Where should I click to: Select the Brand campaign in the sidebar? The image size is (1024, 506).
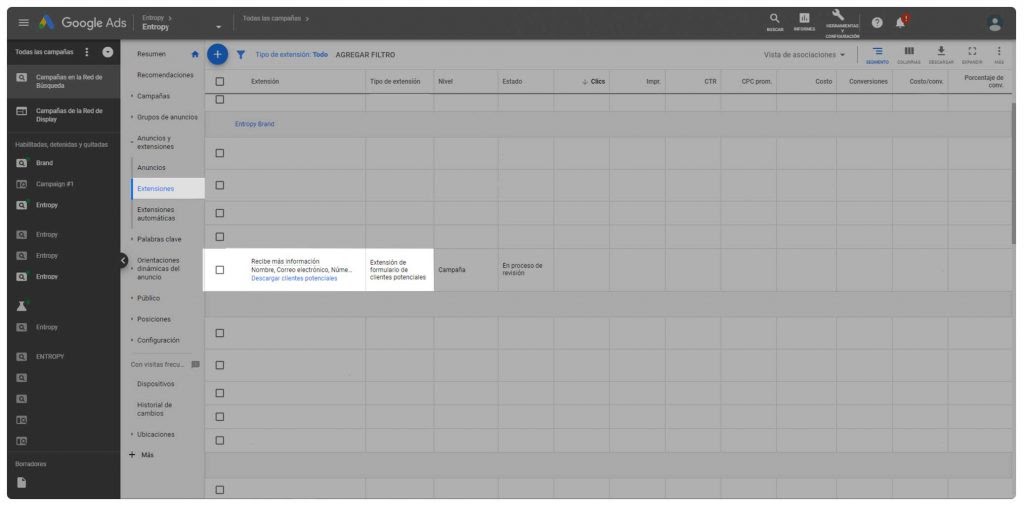44,163
